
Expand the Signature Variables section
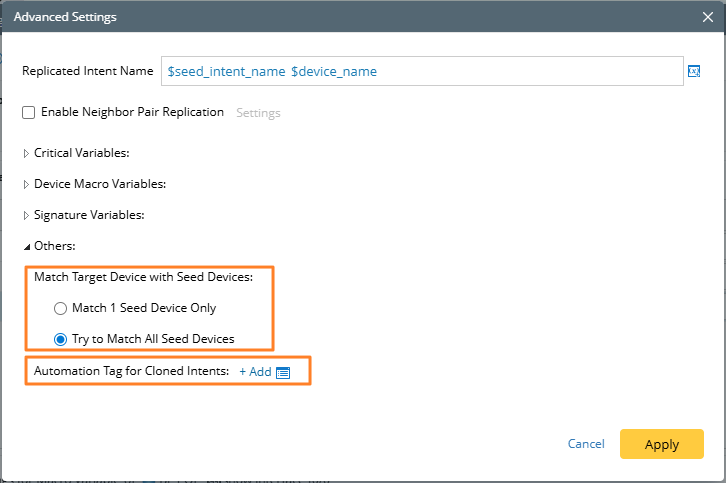coord(26,215)
